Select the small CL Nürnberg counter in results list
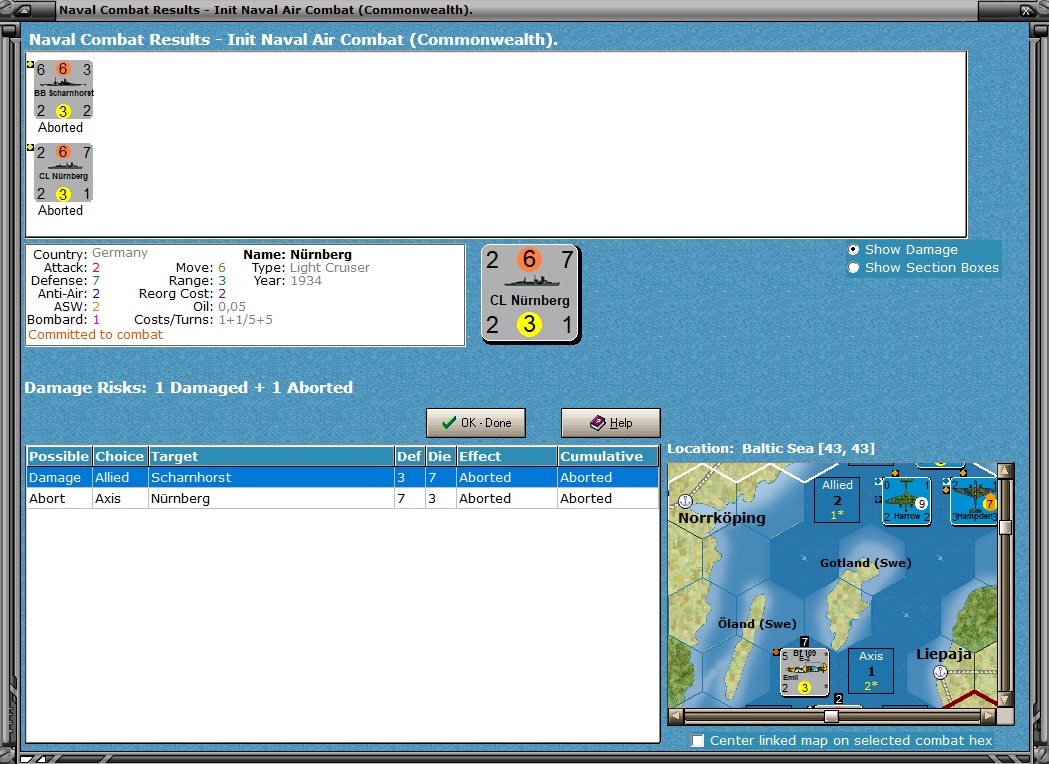 [64, 173]
